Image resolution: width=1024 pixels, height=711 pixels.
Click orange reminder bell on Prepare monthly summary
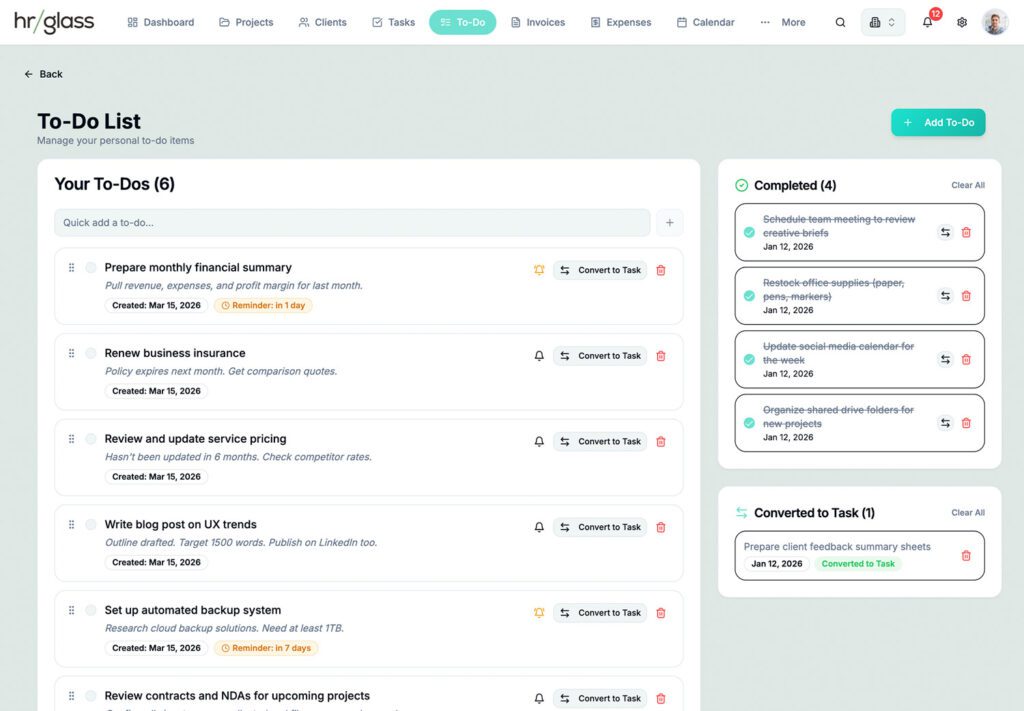[x=539, y=270]
